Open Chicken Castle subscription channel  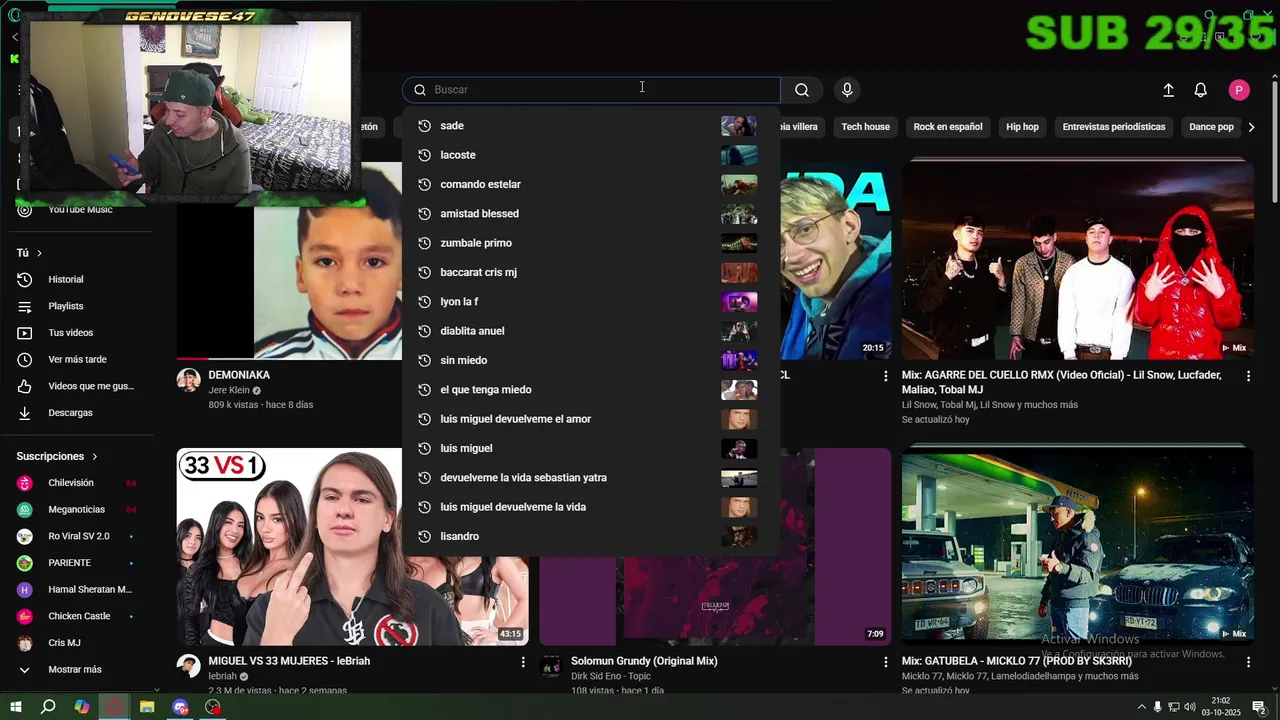coord(80,616)
